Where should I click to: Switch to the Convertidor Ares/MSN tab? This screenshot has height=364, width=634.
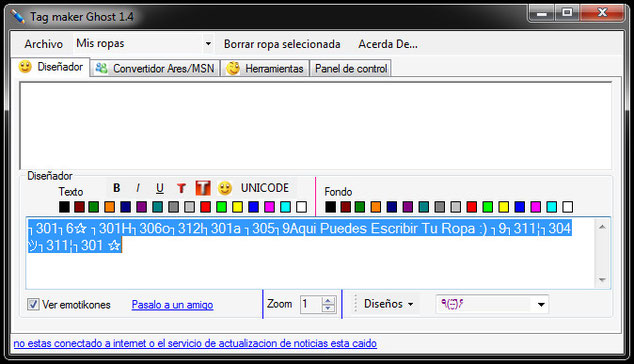pos(155,68)
